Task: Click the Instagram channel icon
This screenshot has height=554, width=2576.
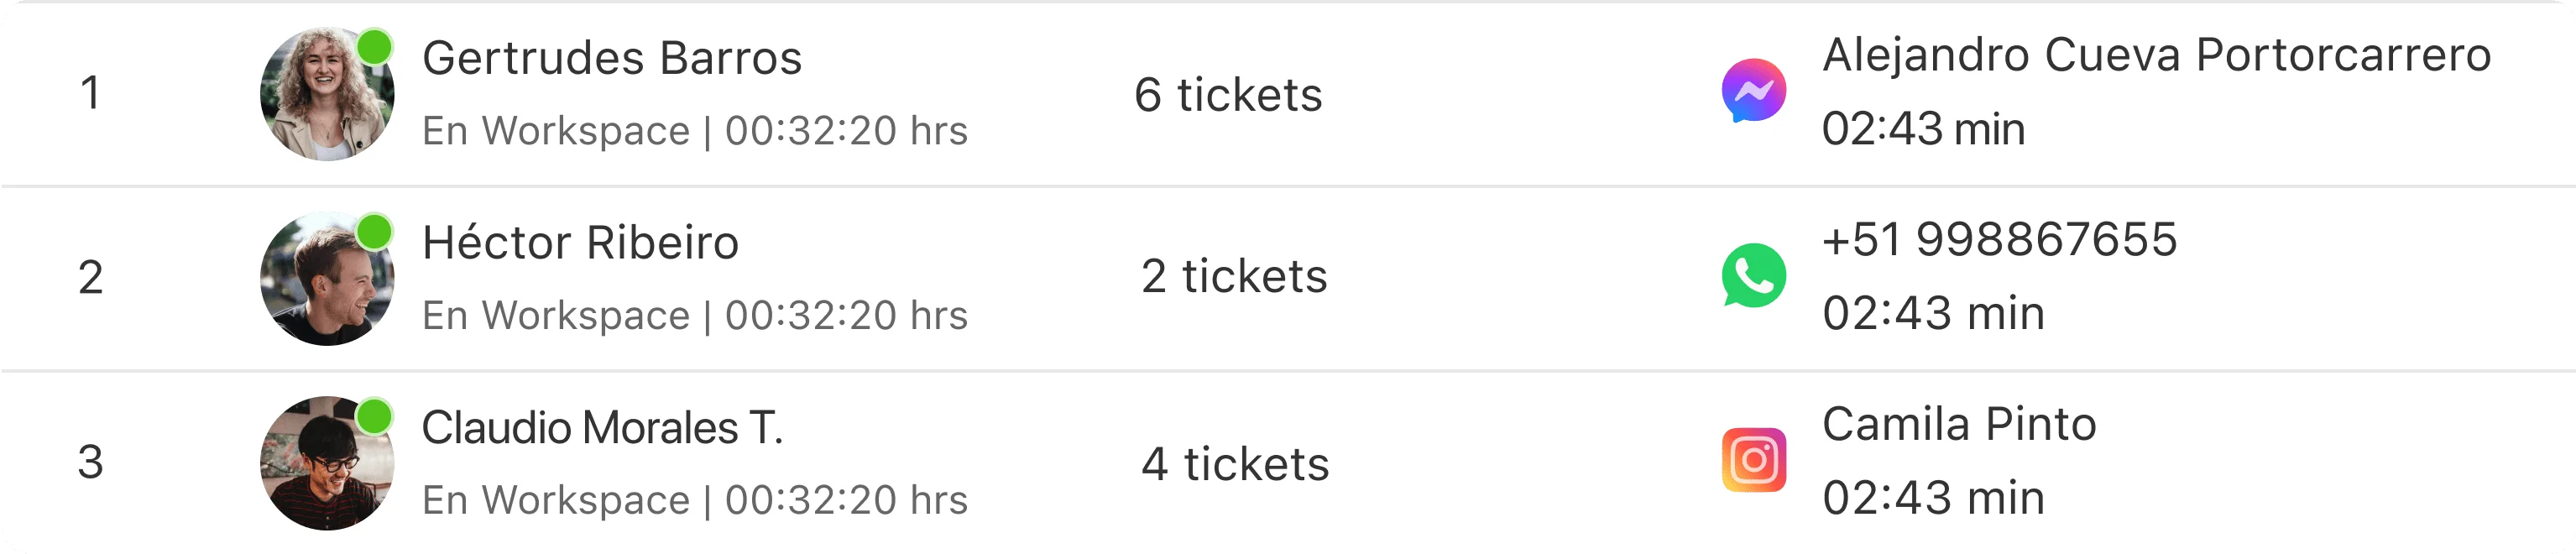Action: point(1754,460)
